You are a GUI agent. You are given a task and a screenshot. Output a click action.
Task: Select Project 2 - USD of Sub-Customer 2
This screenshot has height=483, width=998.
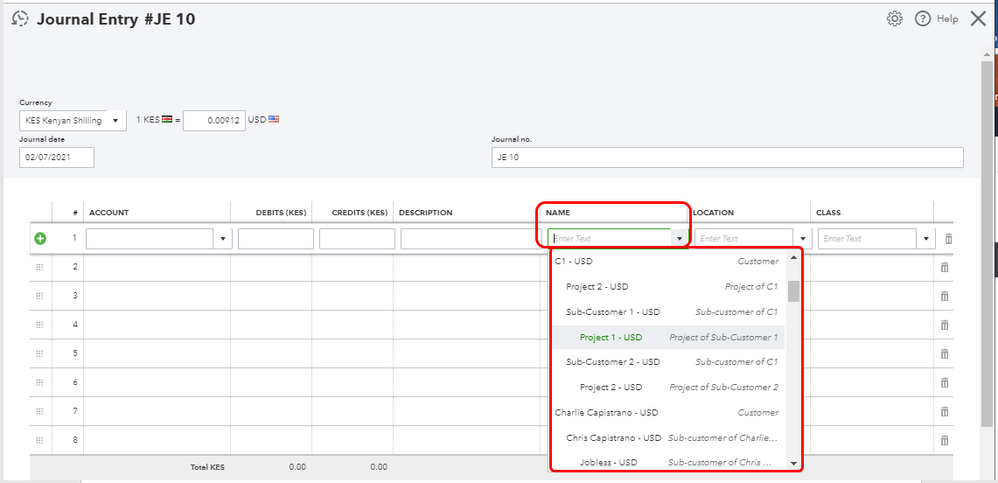pyautogui.click(x=667, y=387)
